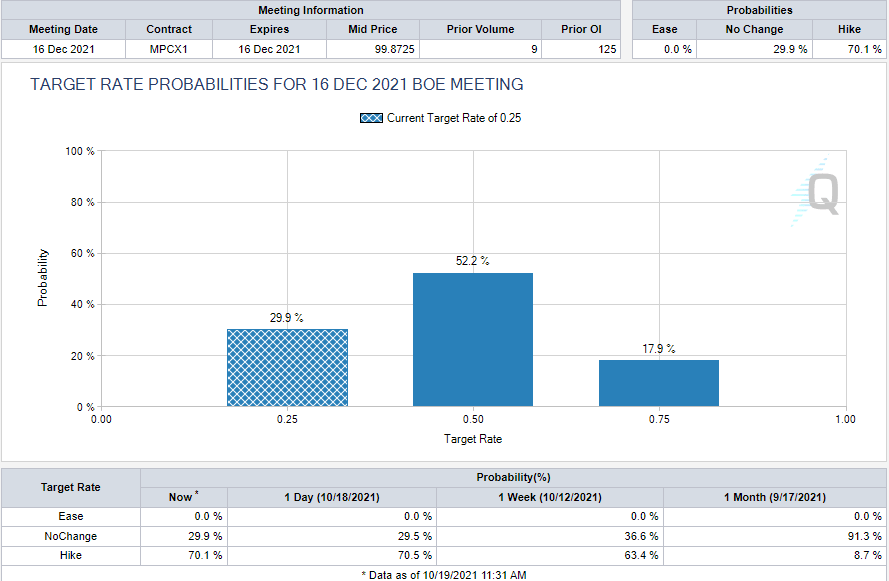Click the 'Current Target Rate of 0.25' legend text
The image size is (889, 581).
[x=454, y=118]
